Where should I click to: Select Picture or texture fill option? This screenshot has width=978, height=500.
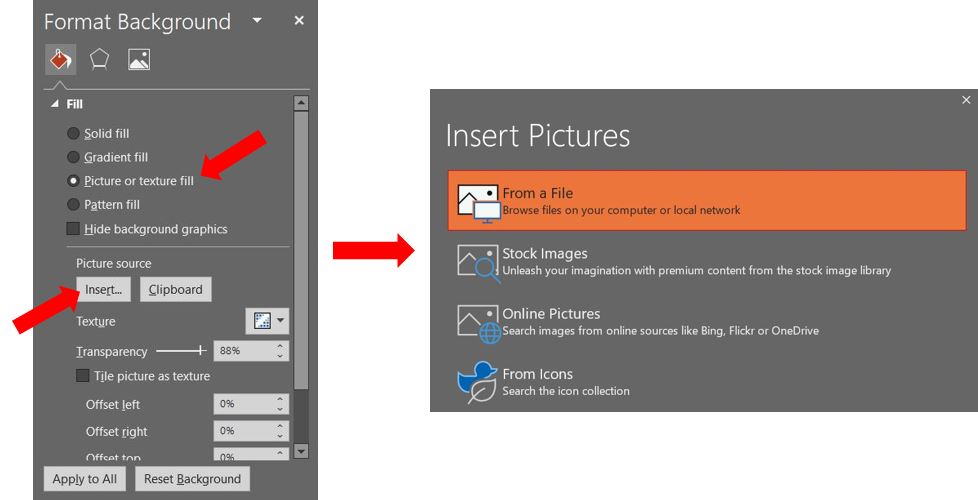click(x=73, y=181)
